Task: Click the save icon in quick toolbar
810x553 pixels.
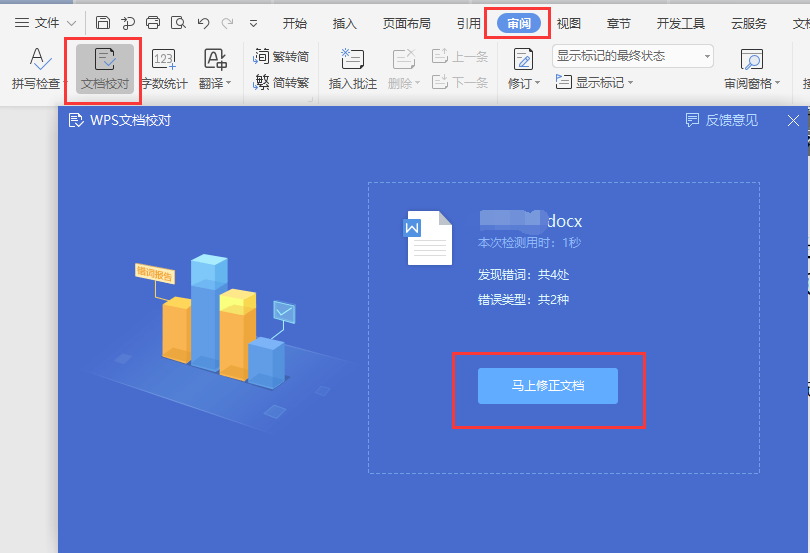Action: coord(103,23)
